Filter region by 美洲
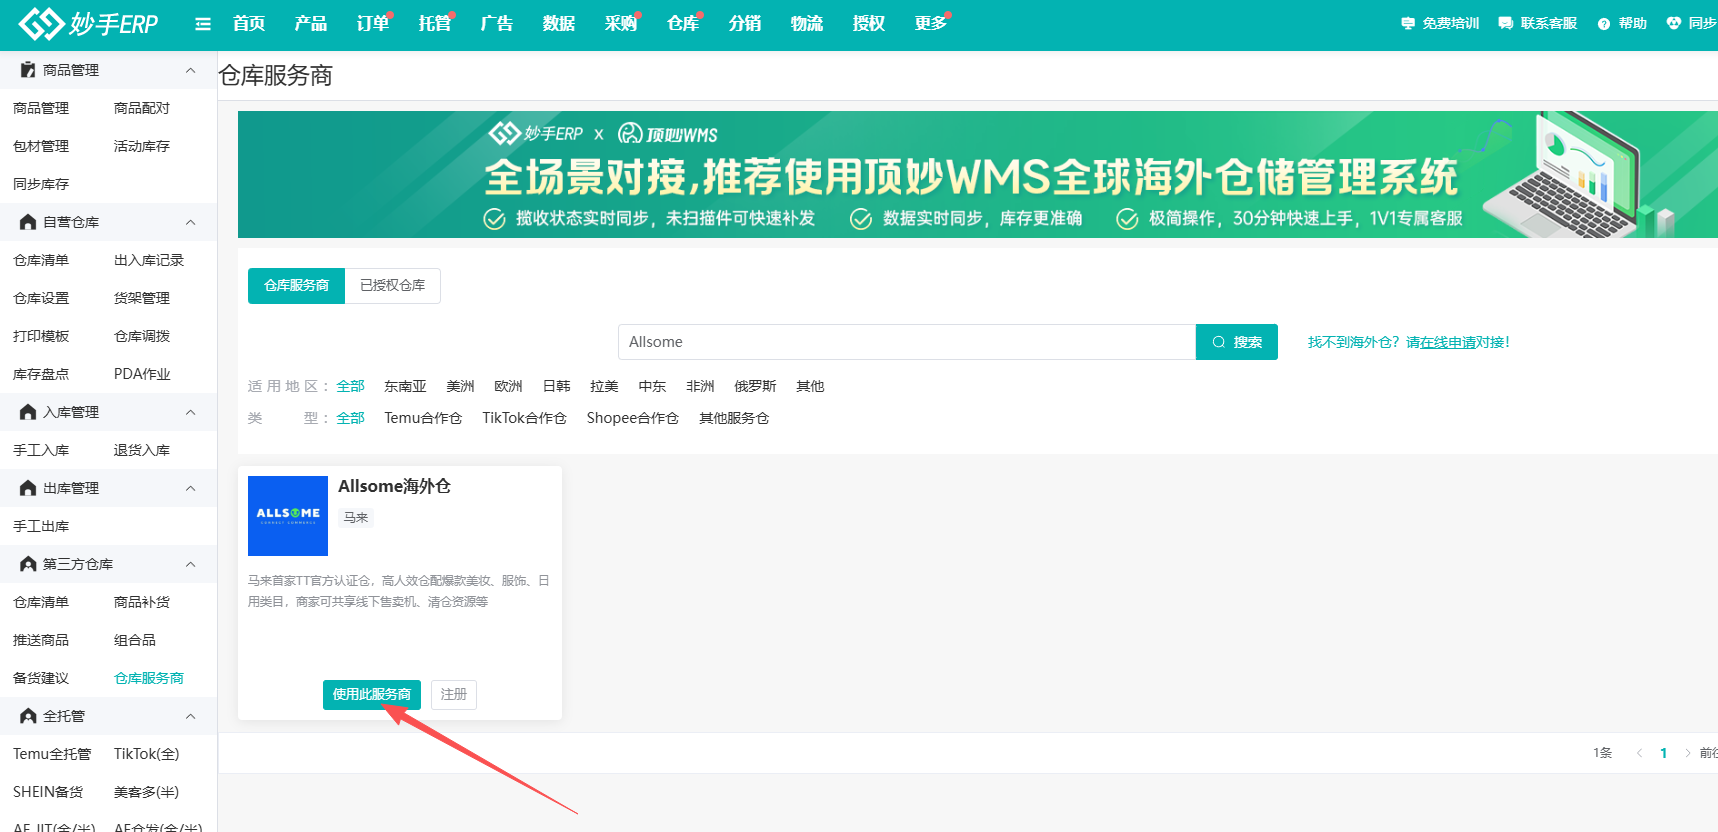This screenshot has width=1718, height=832. tap(460, 386)
